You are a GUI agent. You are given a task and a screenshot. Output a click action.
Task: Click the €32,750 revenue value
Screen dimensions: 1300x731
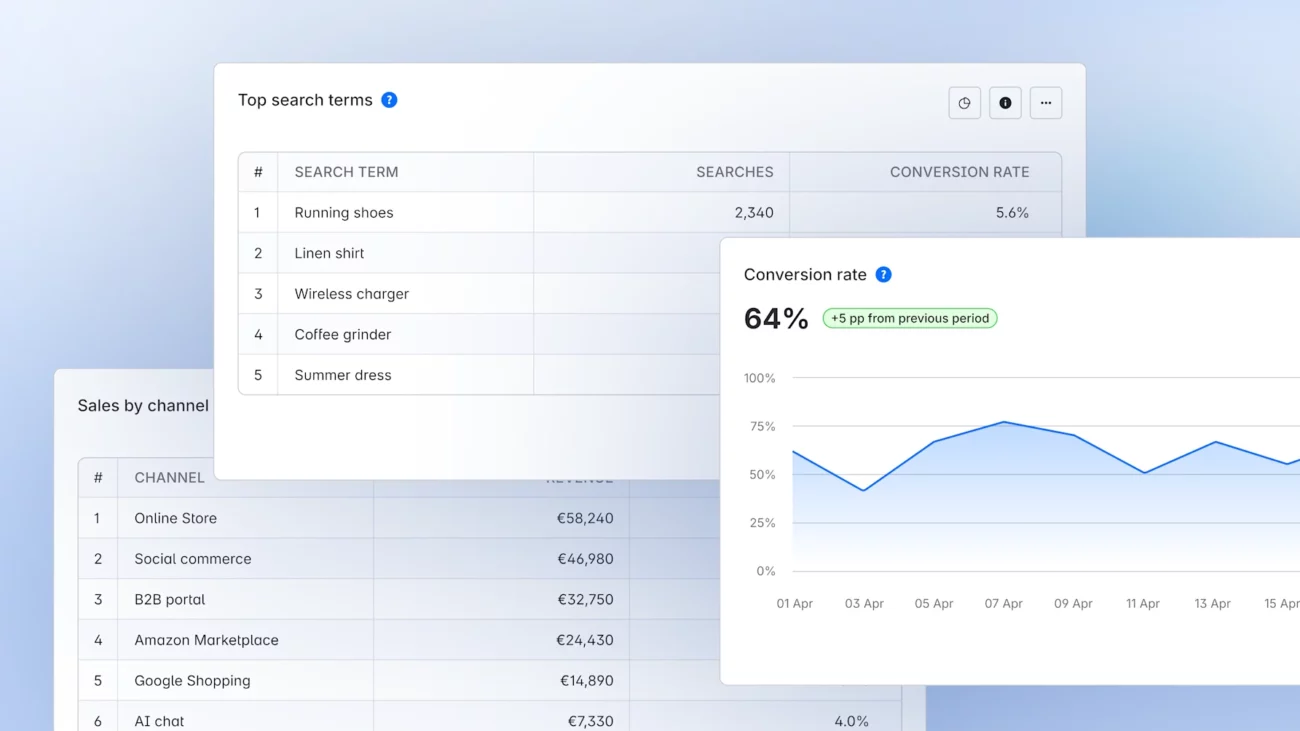[585, 600]
